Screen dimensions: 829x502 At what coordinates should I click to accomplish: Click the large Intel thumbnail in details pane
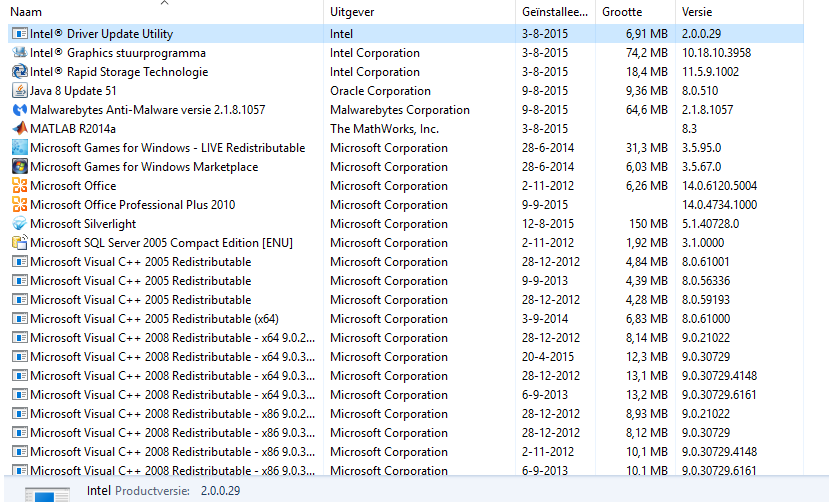point(48,495)
